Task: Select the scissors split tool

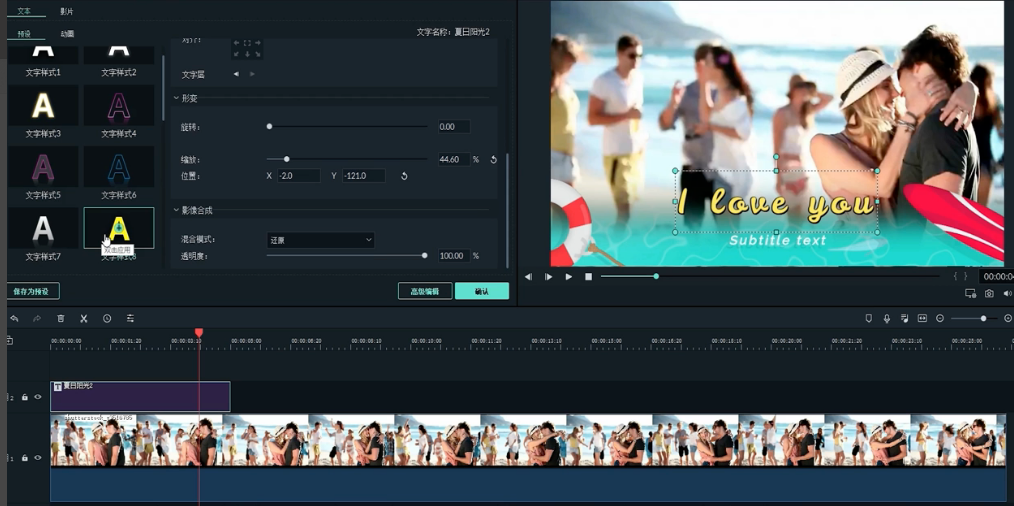Action: (84, 318)
